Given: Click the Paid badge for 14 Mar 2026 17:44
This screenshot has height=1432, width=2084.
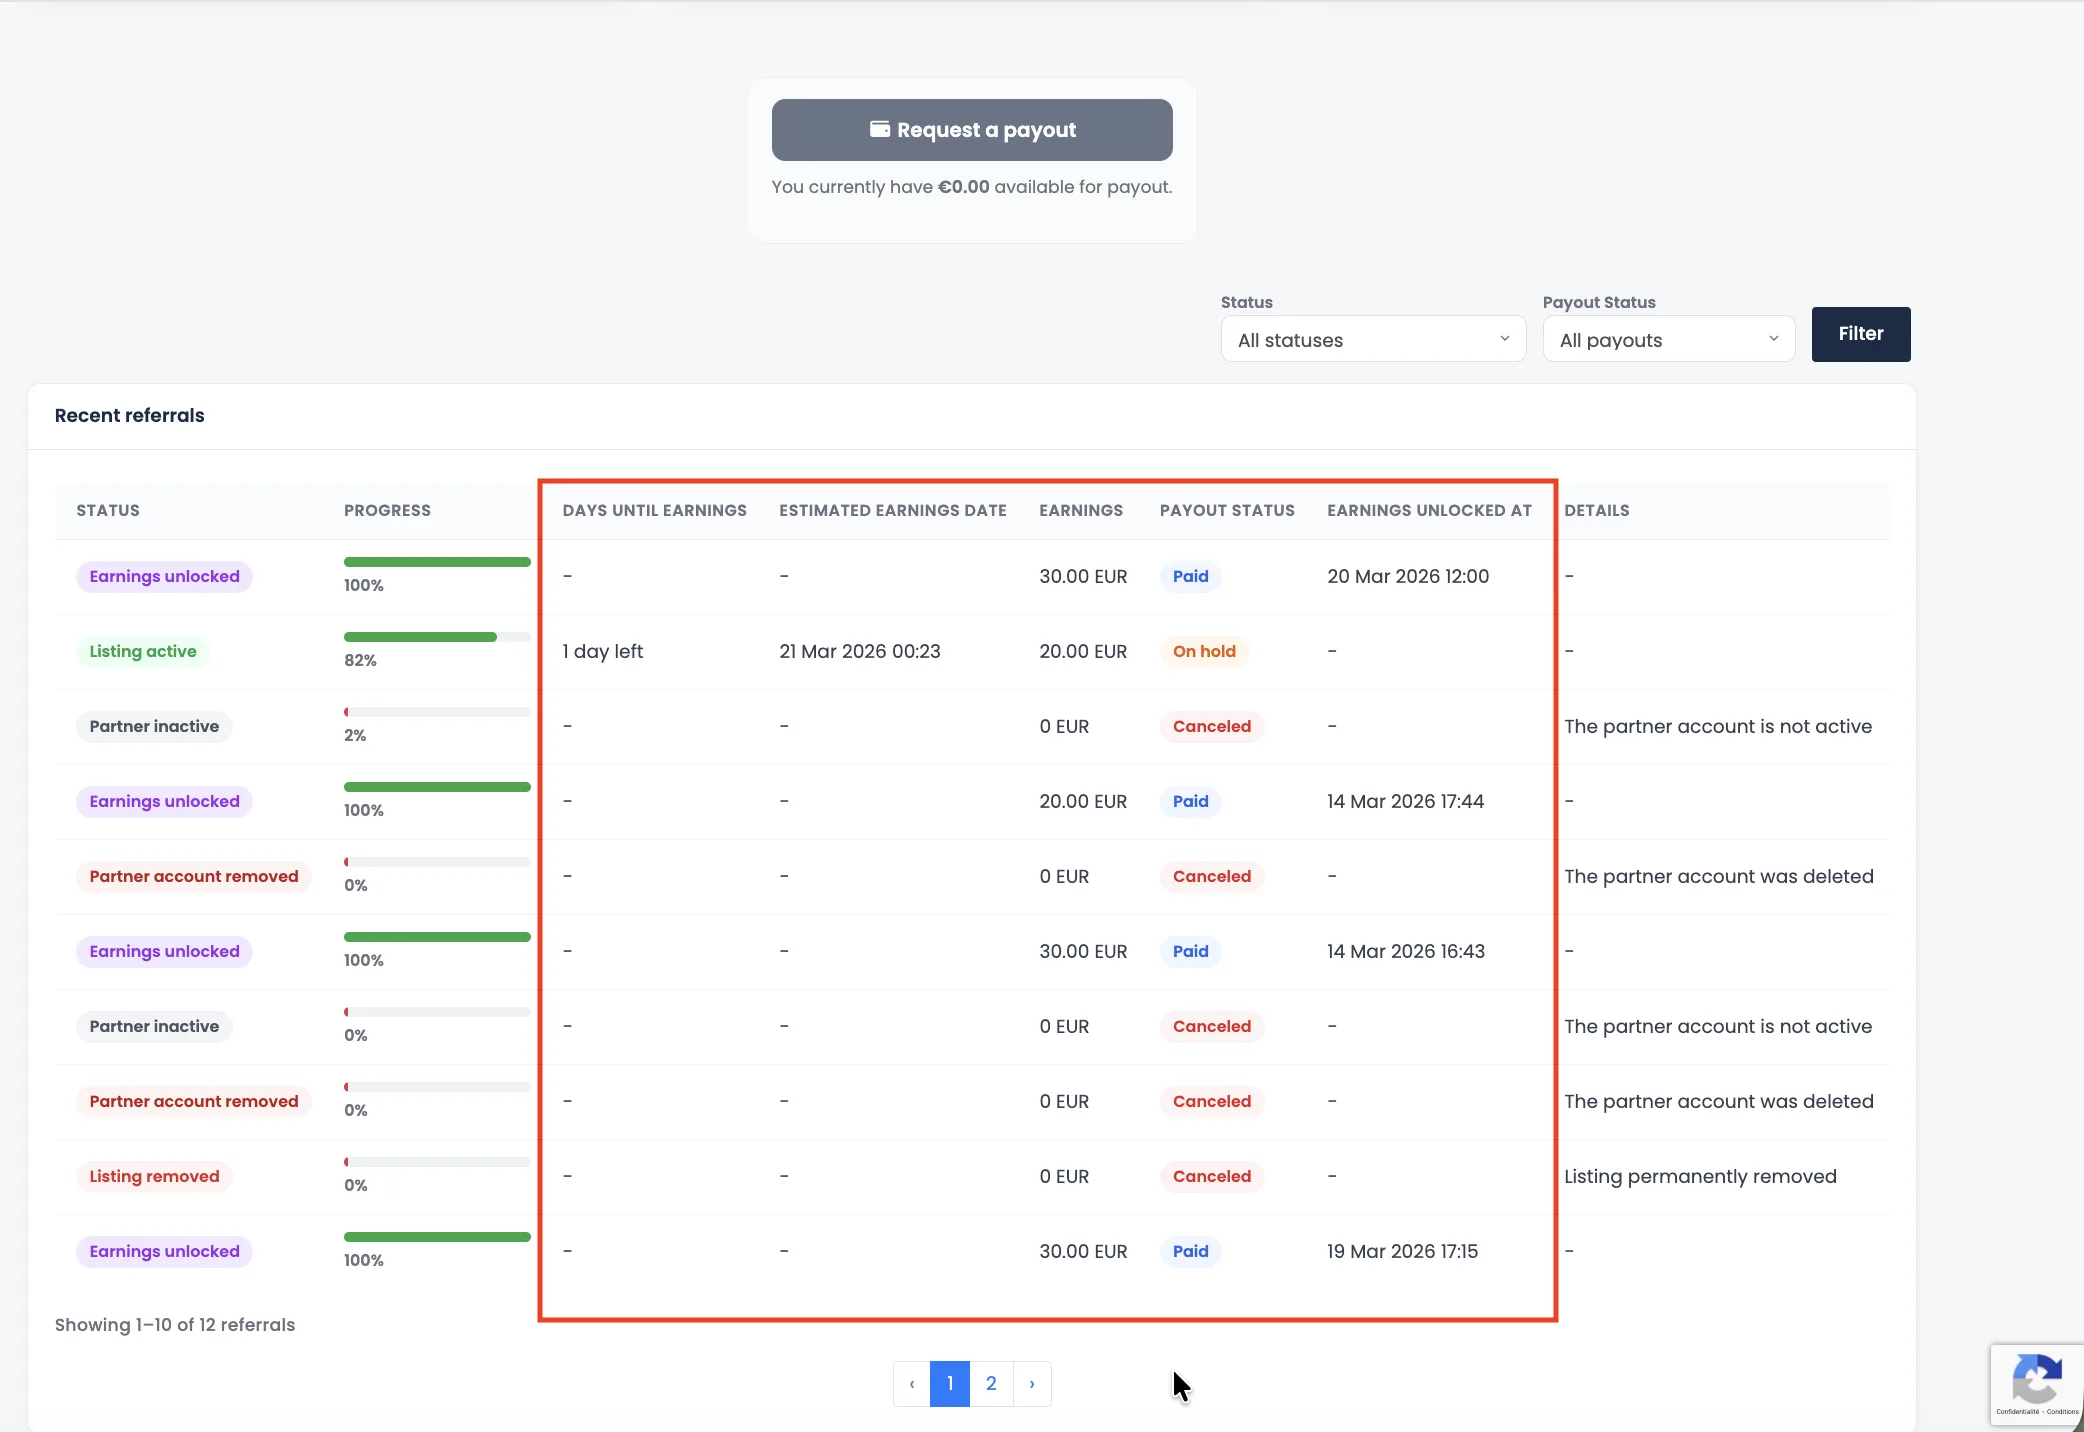Looking at the screenshot, I should tap(1190, 802).
